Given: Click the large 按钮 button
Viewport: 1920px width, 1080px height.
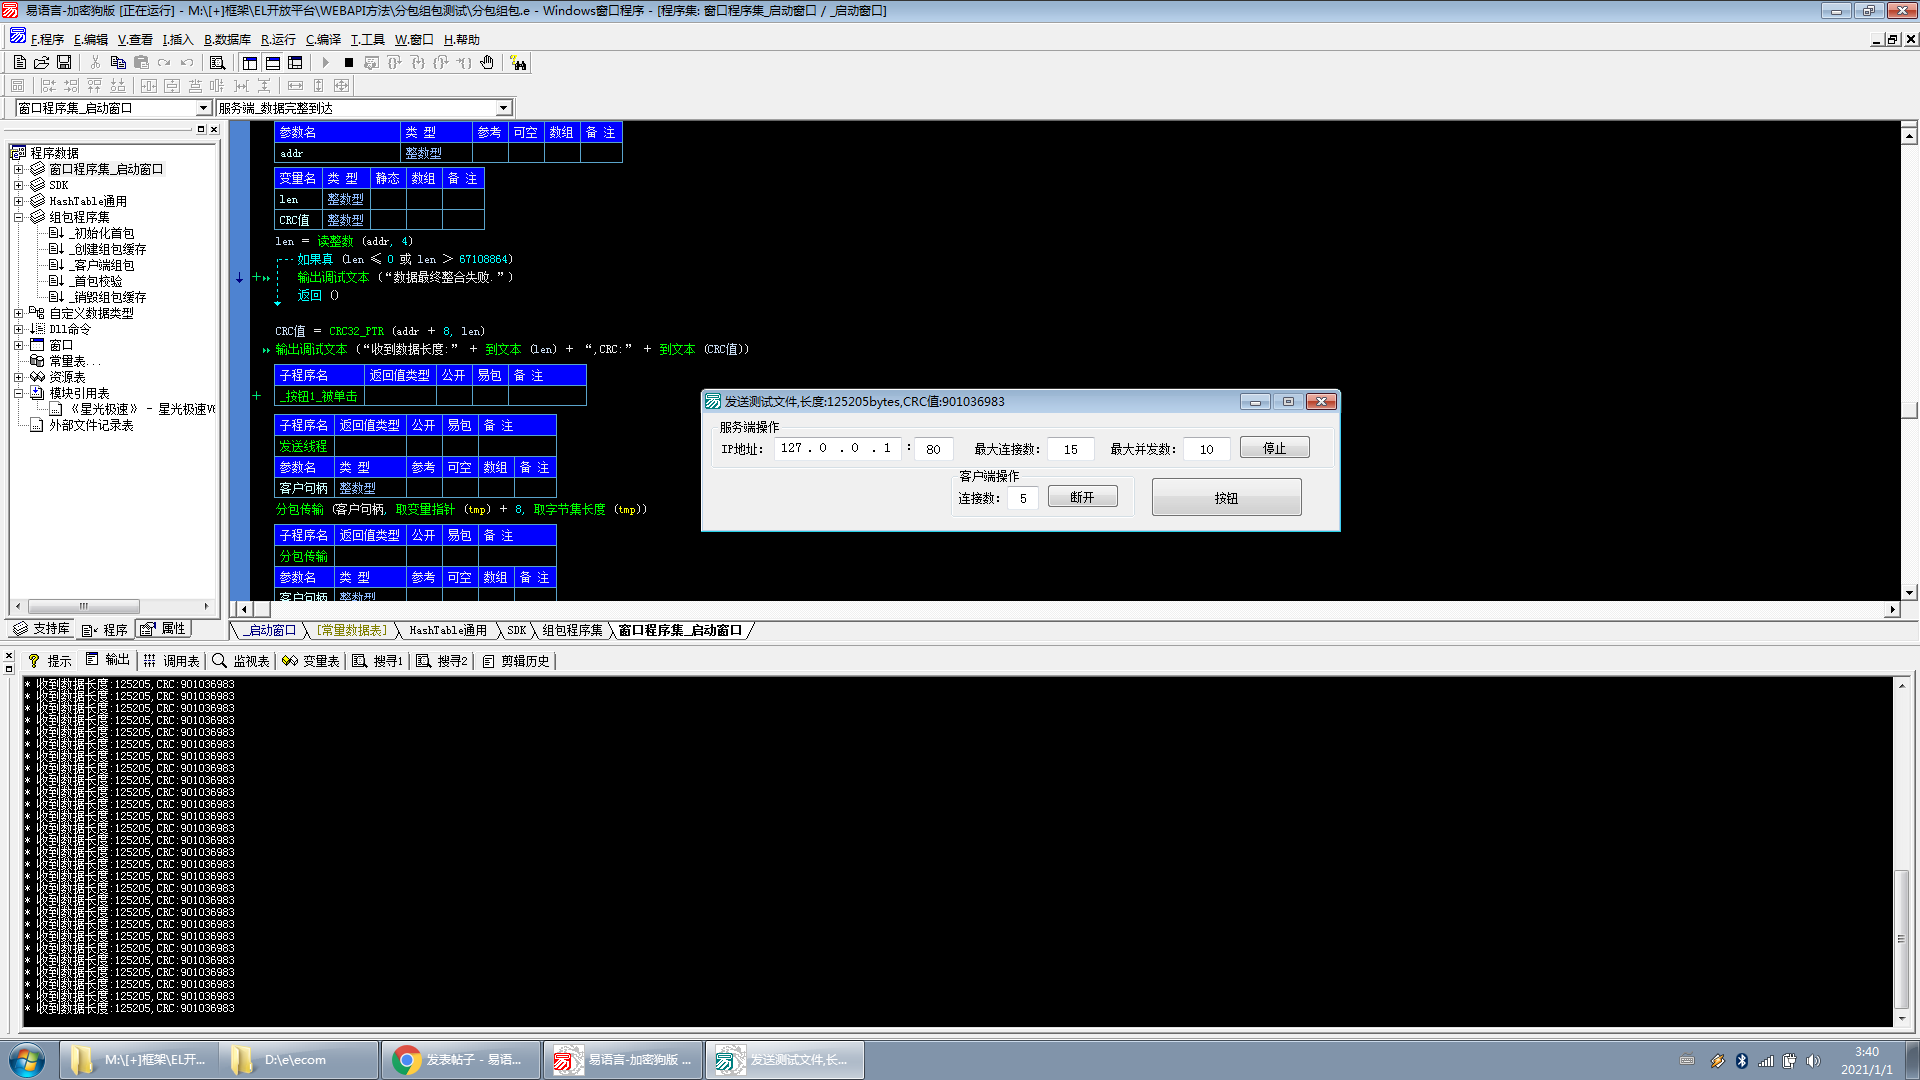Looking at the screenshot, I should click(x=1226, y=497).
